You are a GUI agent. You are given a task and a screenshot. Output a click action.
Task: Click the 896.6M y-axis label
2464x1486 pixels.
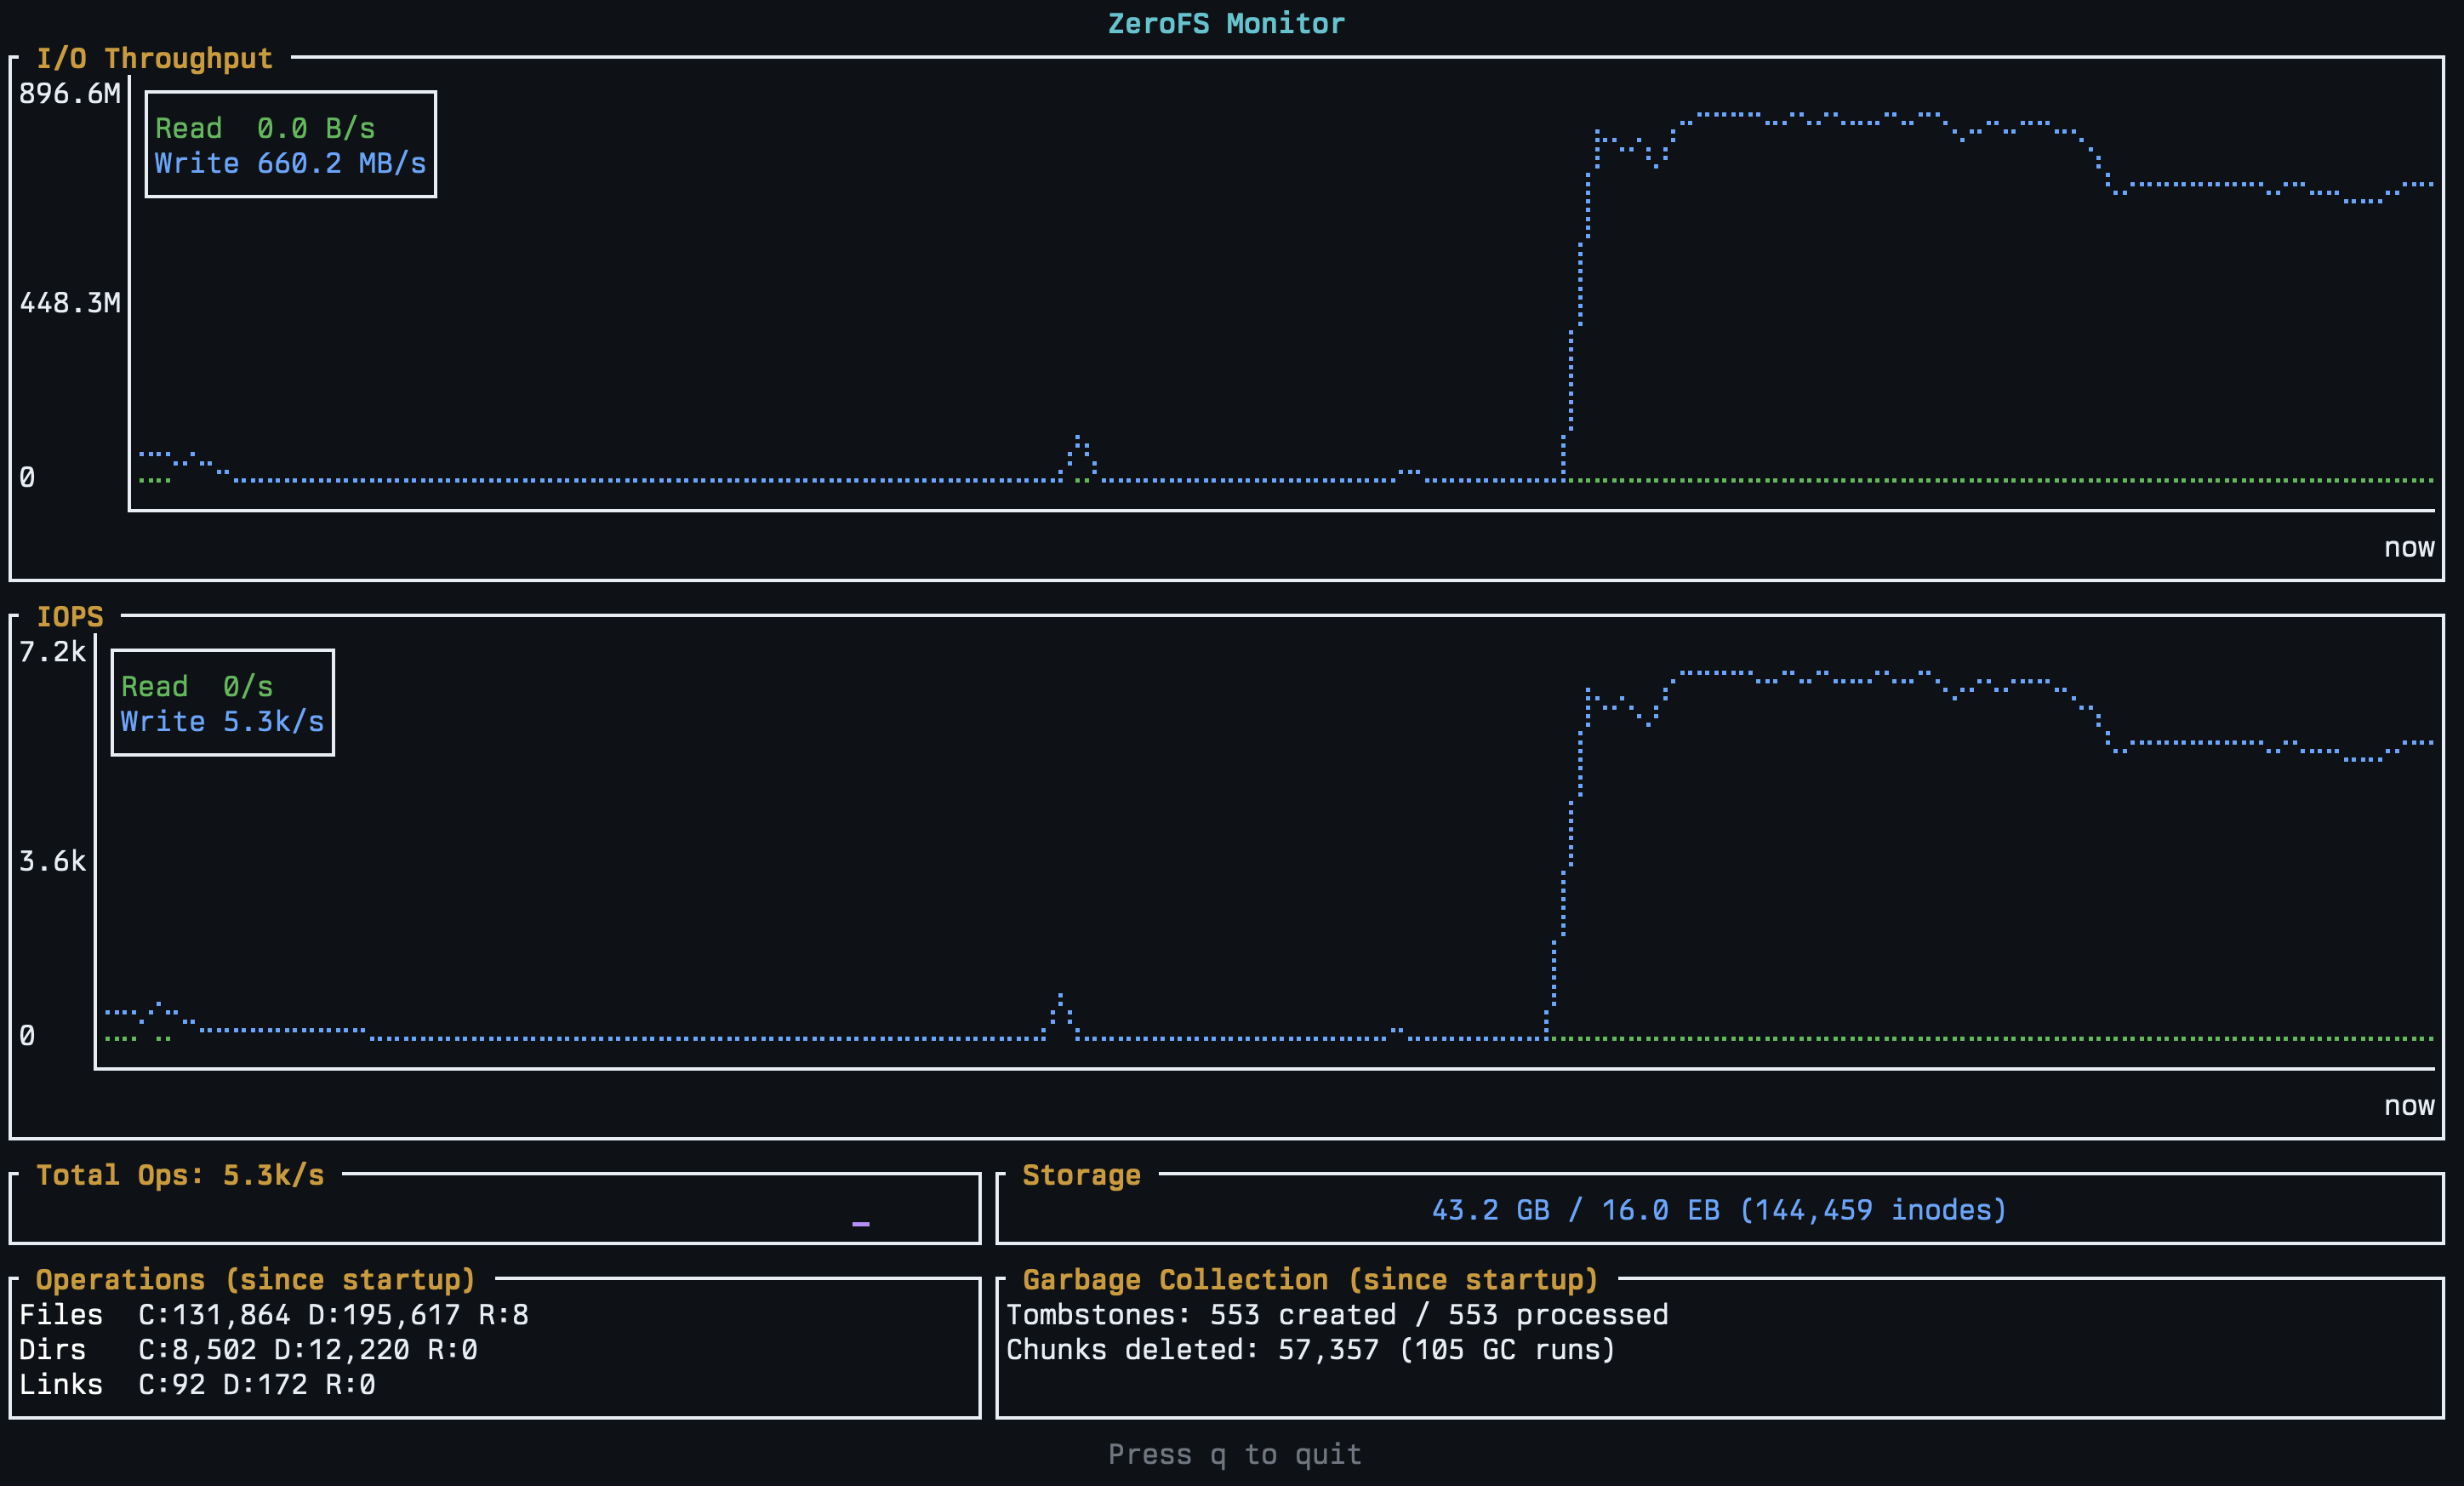[x=69, y=93]
